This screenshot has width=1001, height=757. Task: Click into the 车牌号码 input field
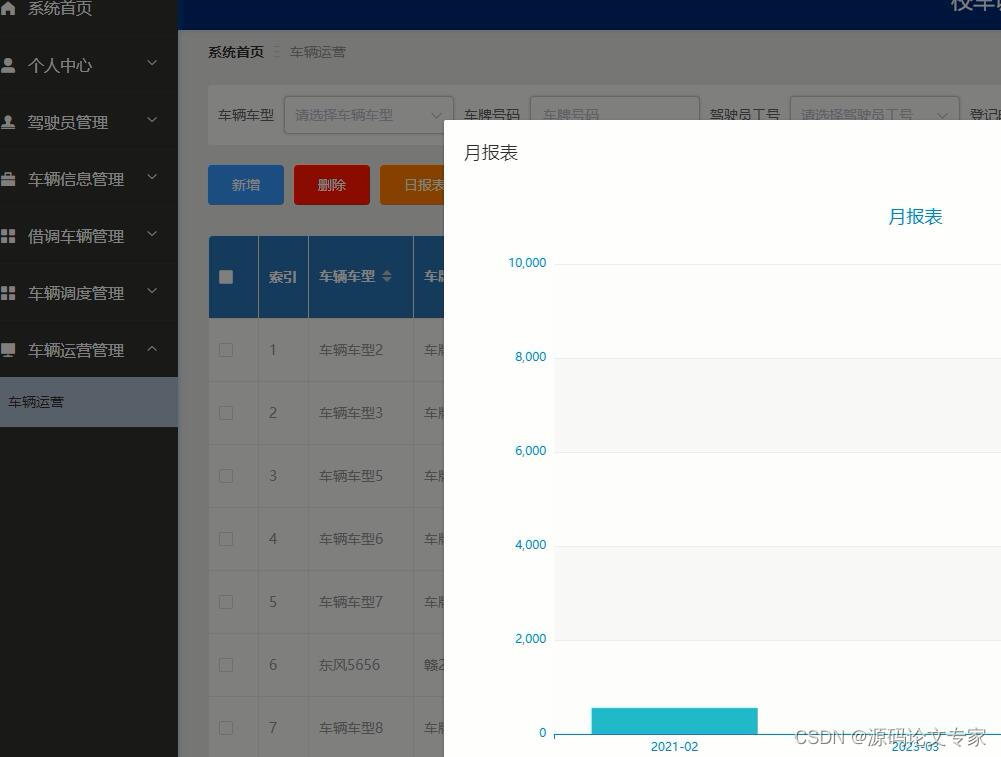click(x=614, y=114)
